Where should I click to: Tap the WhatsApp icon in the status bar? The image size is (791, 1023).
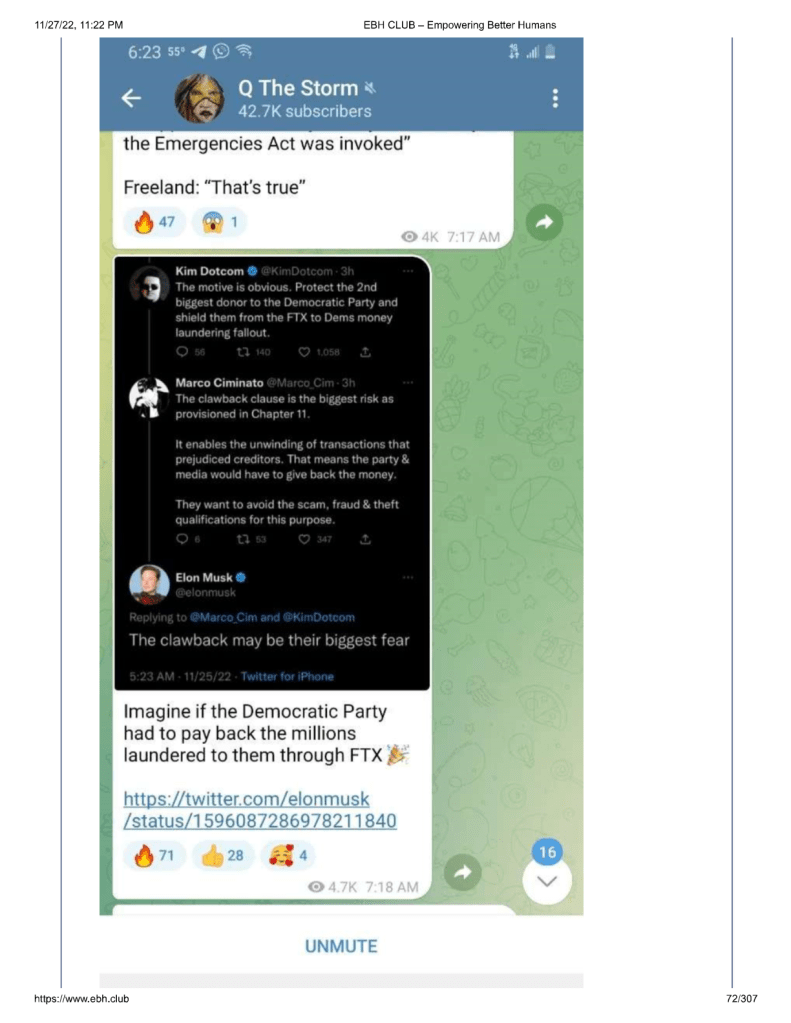222,51
